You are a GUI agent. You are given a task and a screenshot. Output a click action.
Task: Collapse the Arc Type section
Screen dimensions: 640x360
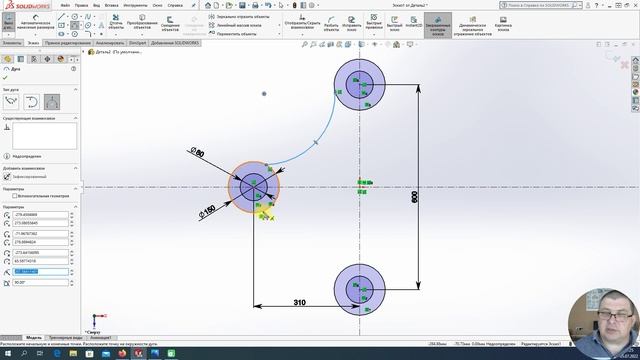pyautogui.click(x=76, y=89)
